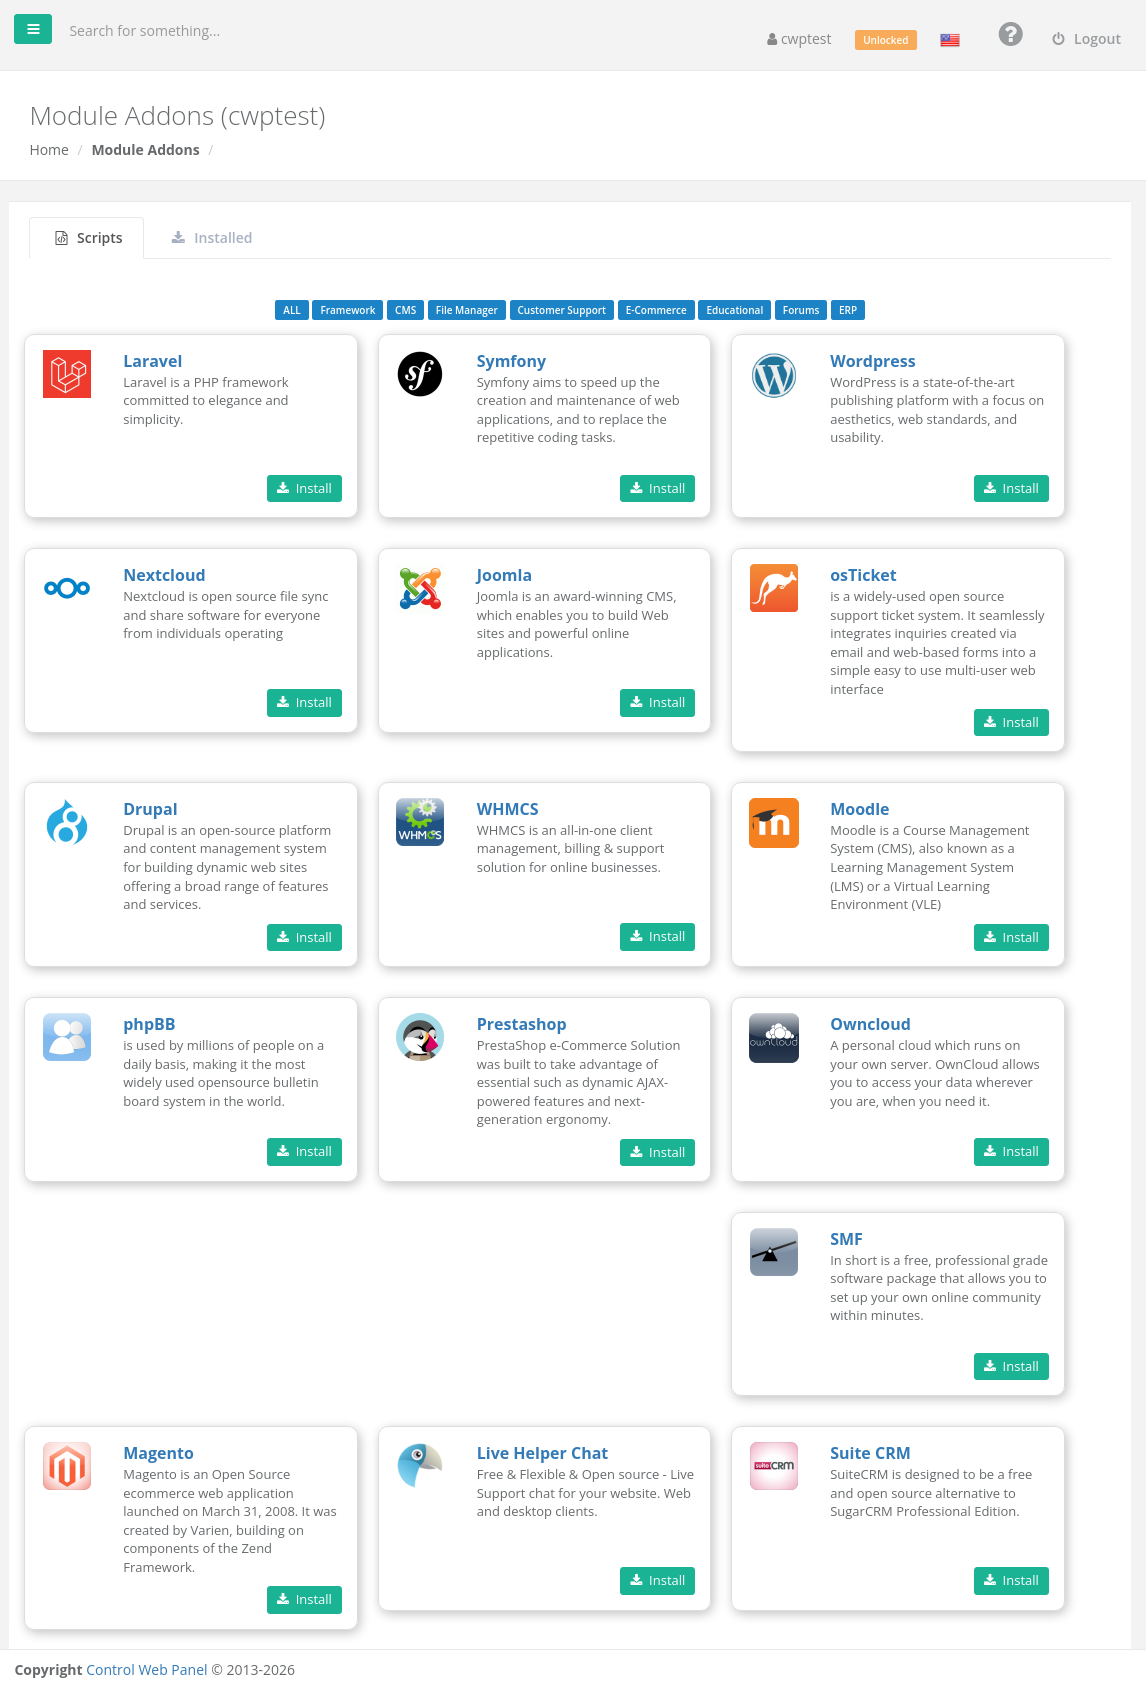The width and height of the screenshot is (1146, 1689).
Task: Install Laravel
Action: (304, 488)
